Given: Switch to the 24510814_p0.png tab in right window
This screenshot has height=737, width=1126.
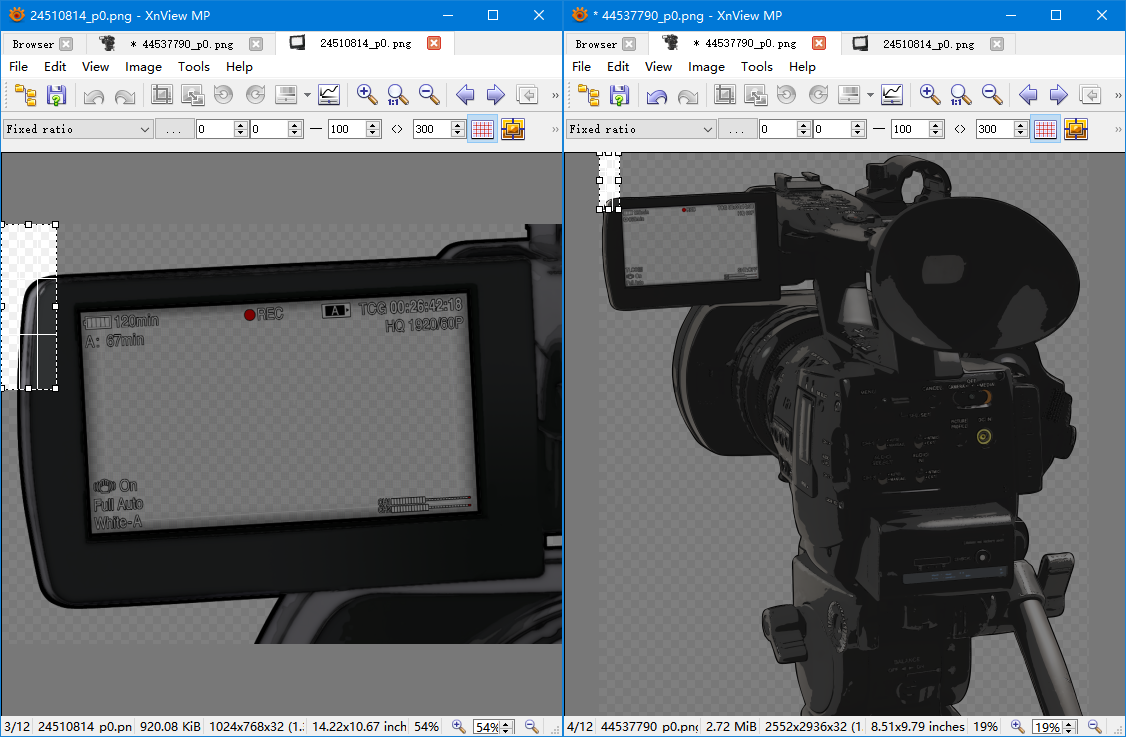Looking at the screenshot, I should tap(927, 44).
